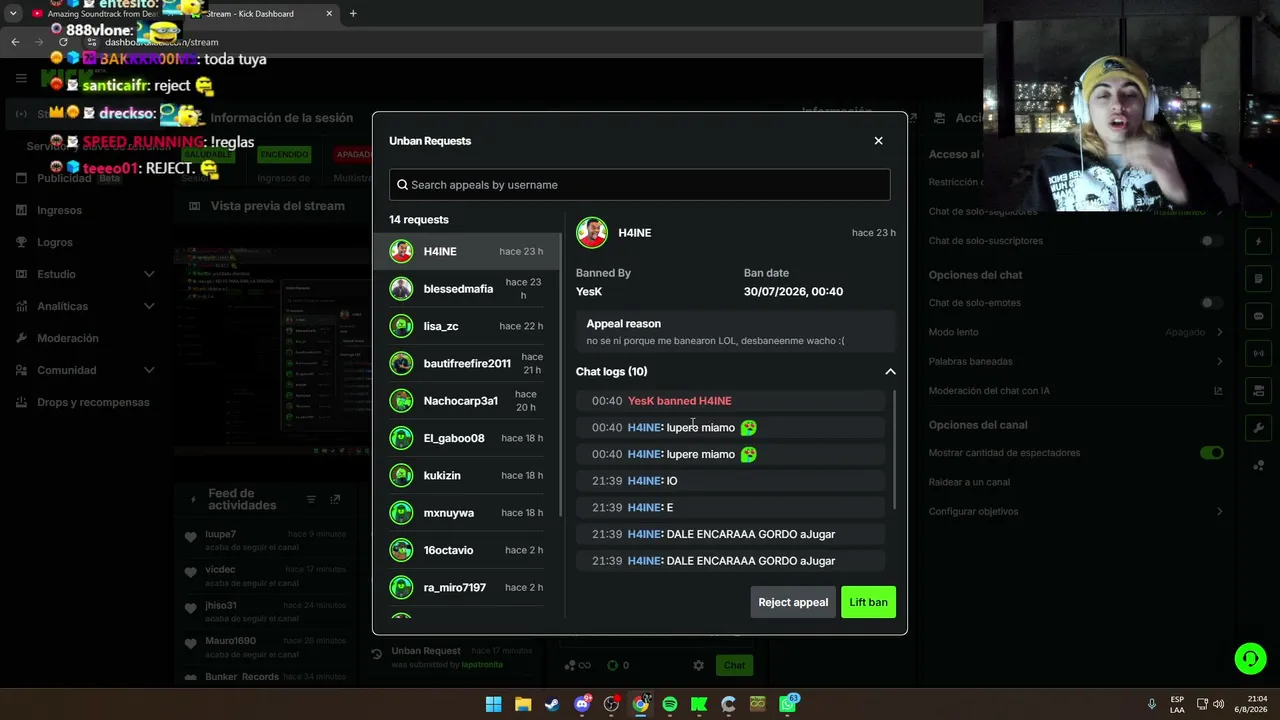Toggle Mostrar cantidad de espectadores switch
The height and width of the screenshot is (720, 1280).
pos(1211,453)
